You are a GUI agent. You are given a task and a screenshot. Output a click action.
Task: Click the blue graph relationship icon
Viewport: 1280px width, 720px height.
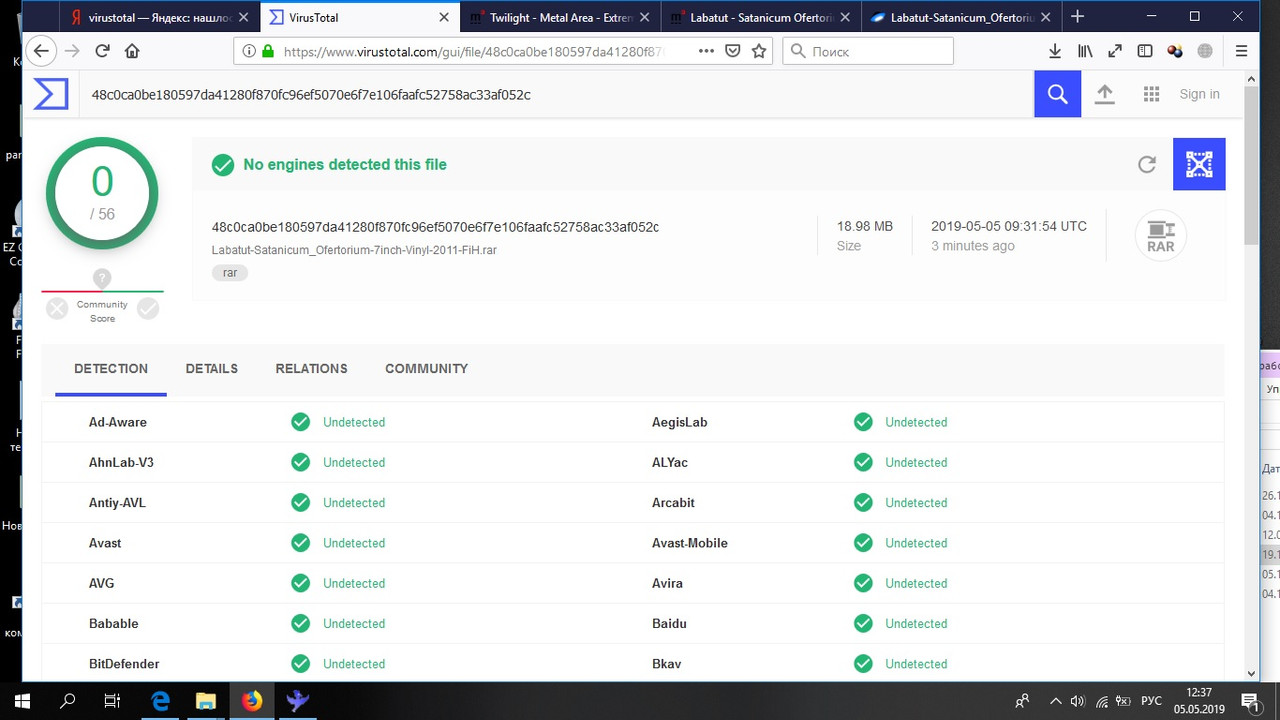coord(1199,164)
